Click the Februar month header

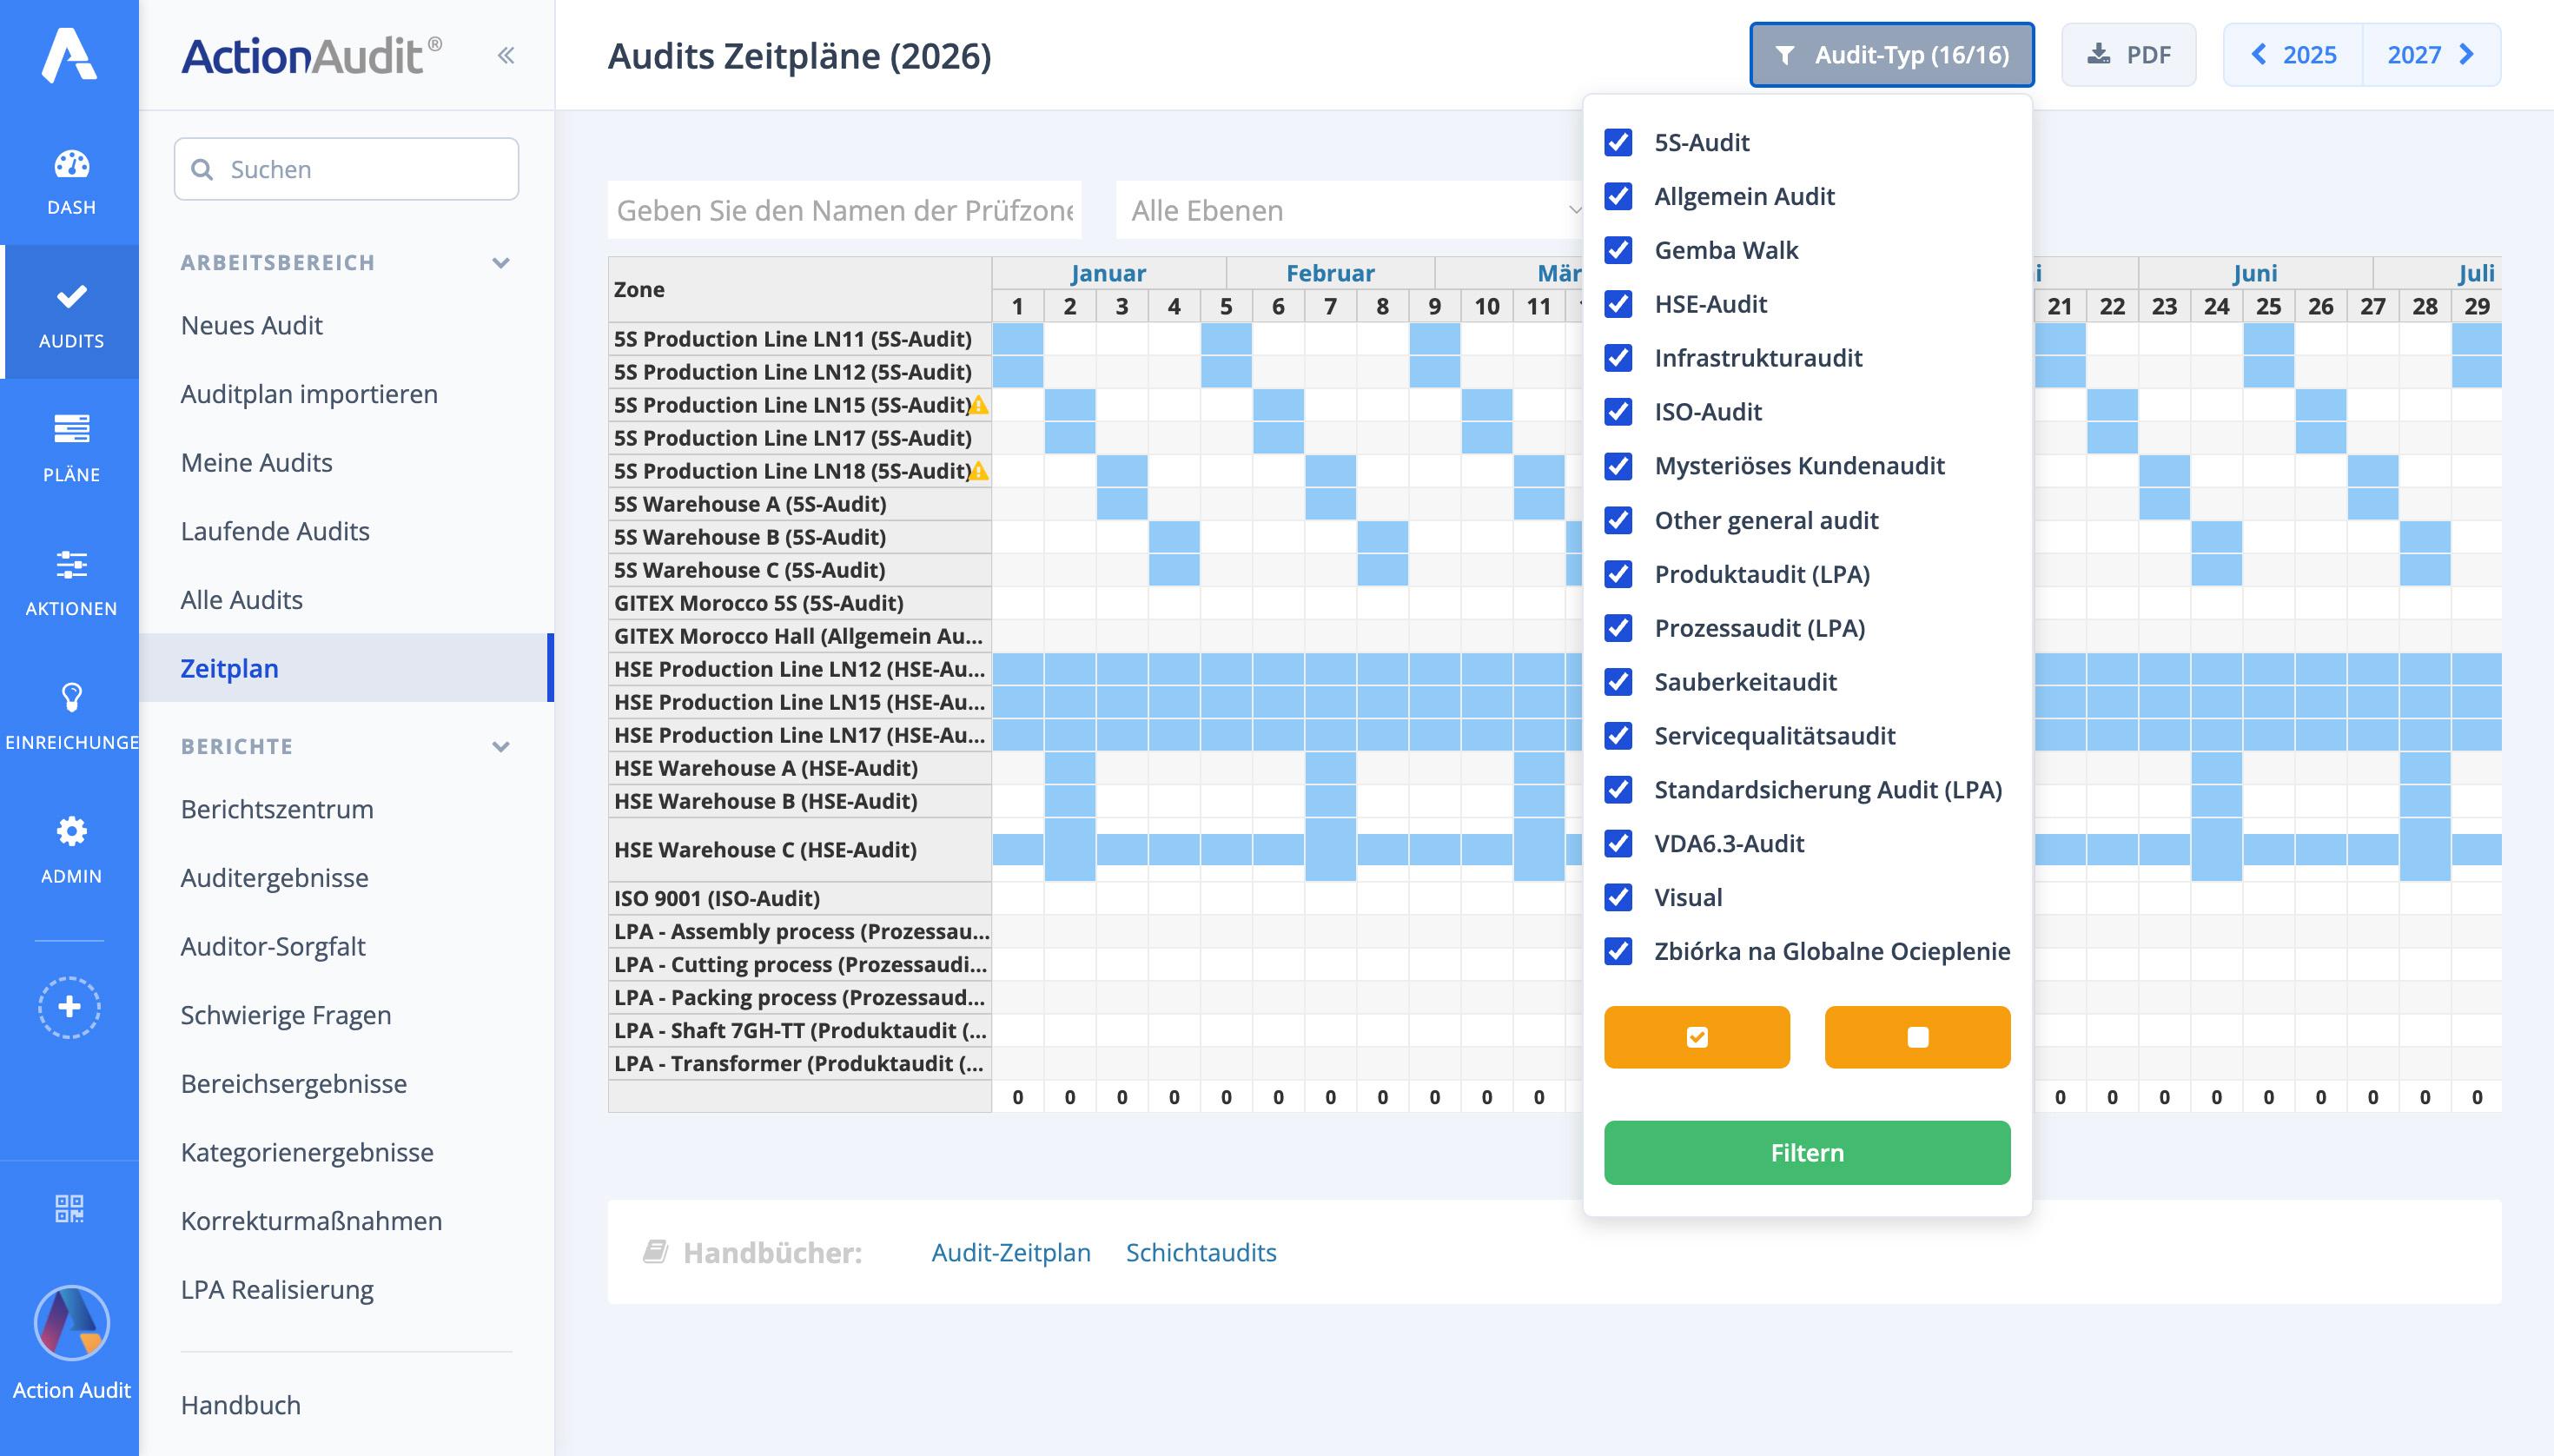[1330, 273]
